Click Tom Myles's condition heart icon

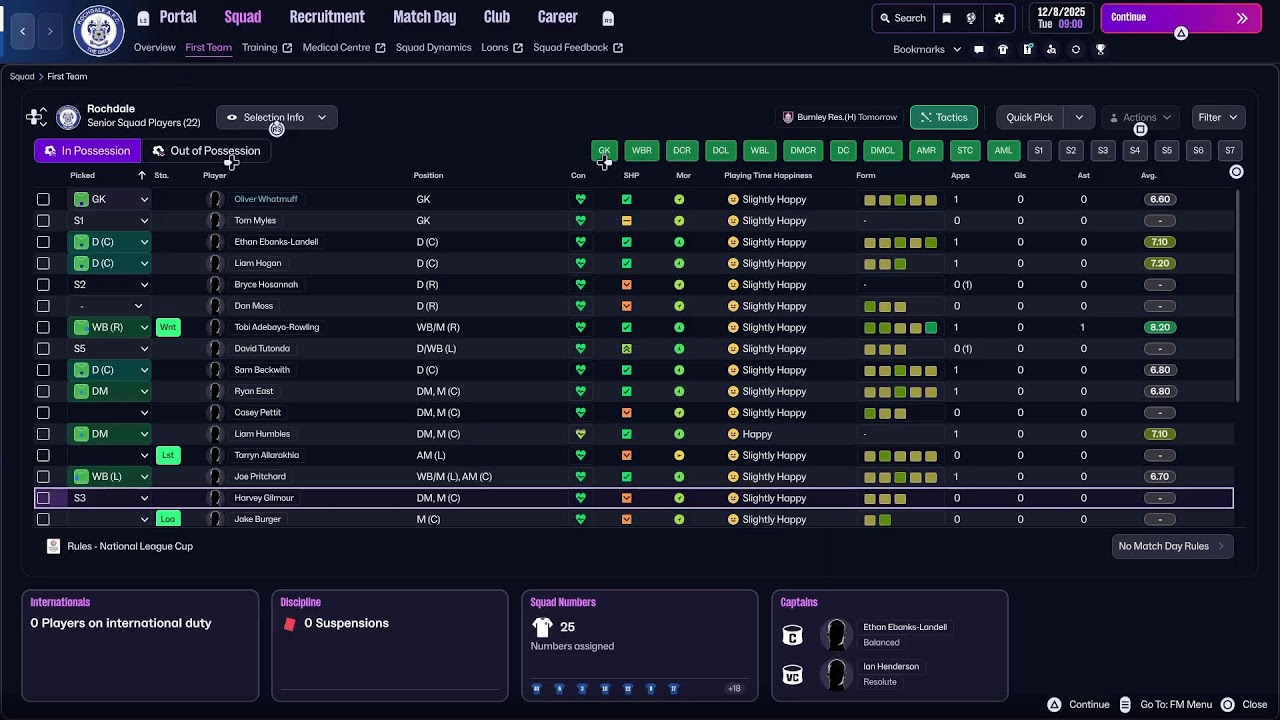(580, 221)
